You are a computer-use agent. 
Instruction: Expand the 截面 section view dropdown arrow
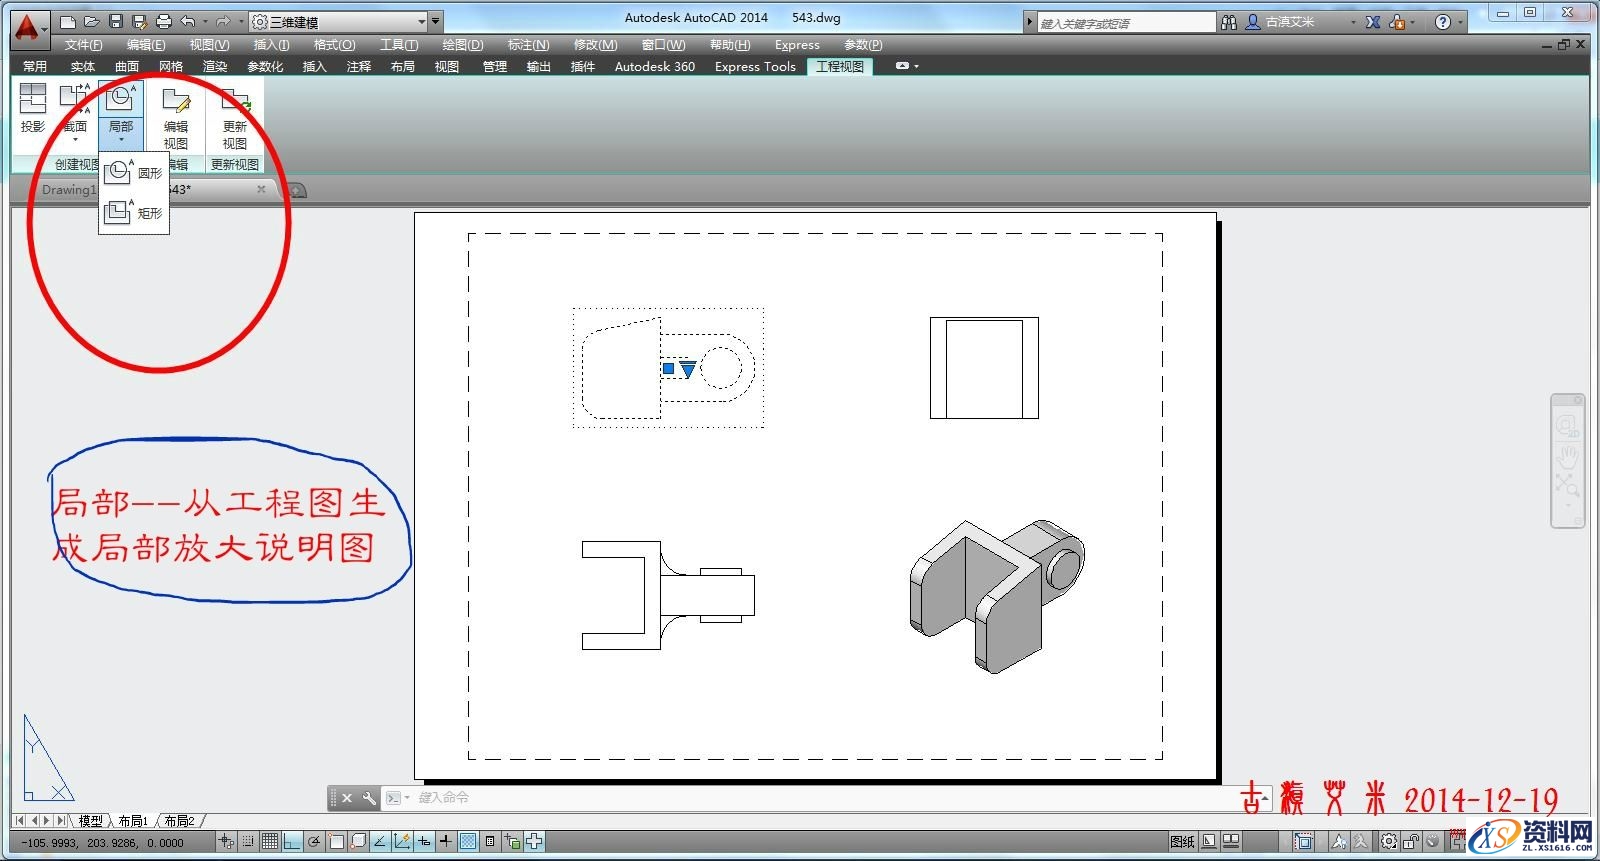coord(75,140)
